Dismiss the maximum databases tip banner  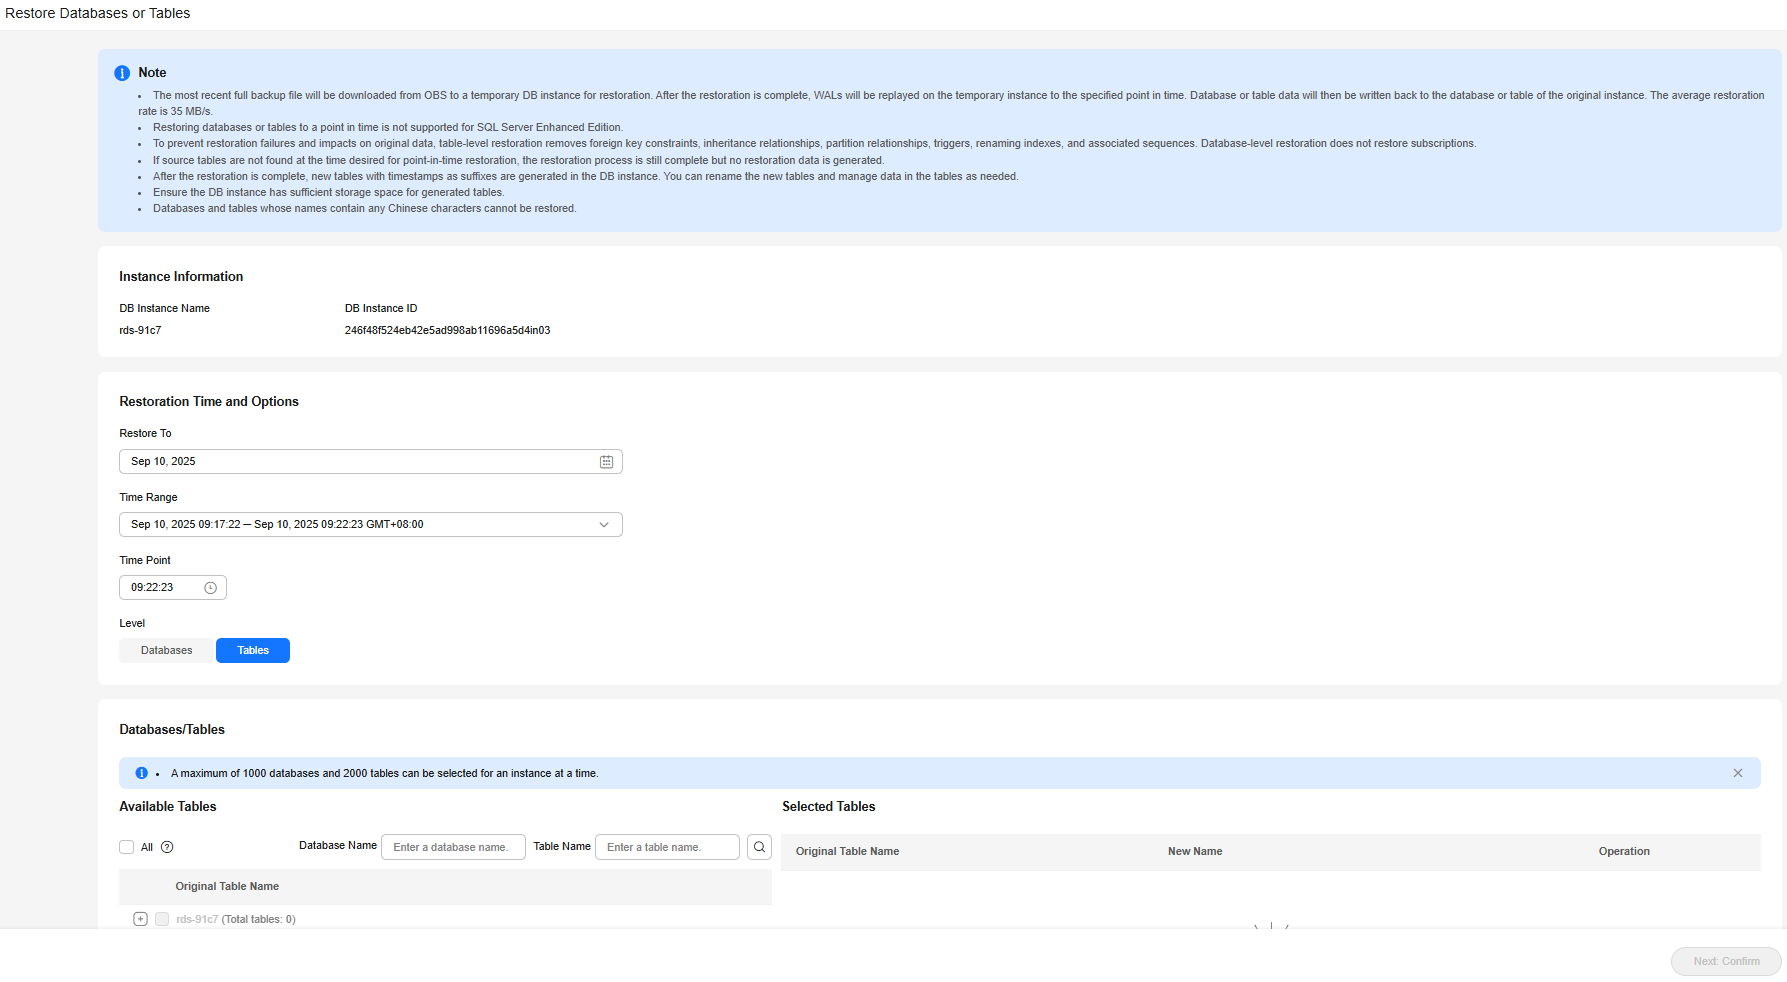pyautogui.click(x=1738, y=773)
